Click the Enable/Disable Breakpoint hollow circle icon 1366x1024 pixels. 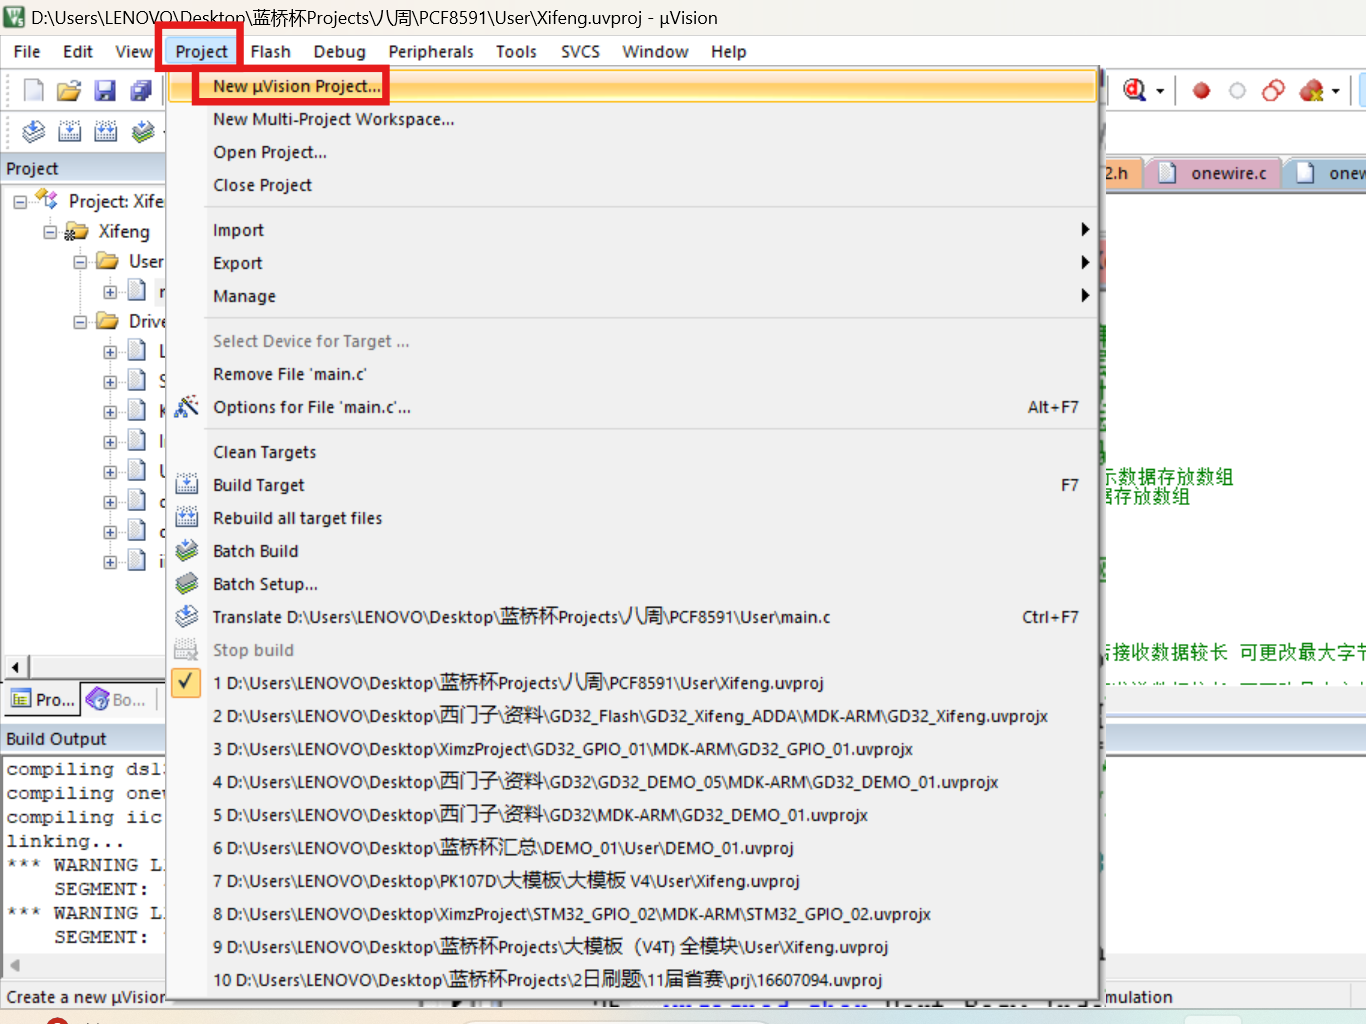tap(1237, 91)
